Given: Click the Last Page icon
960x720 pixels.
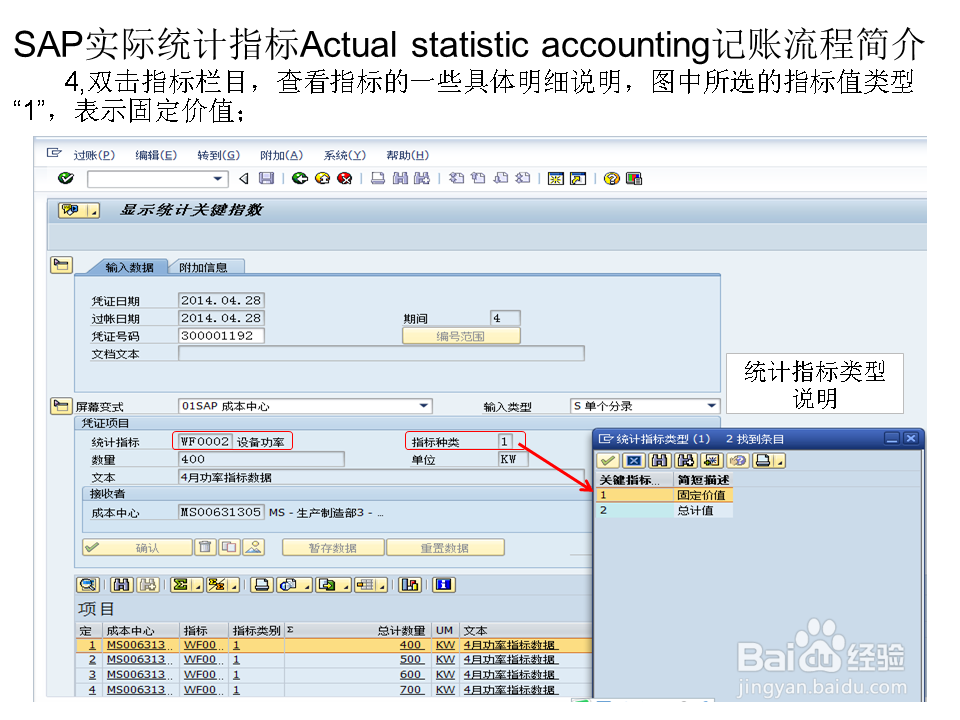Looking at the screenshot, I should coord(522,178).
